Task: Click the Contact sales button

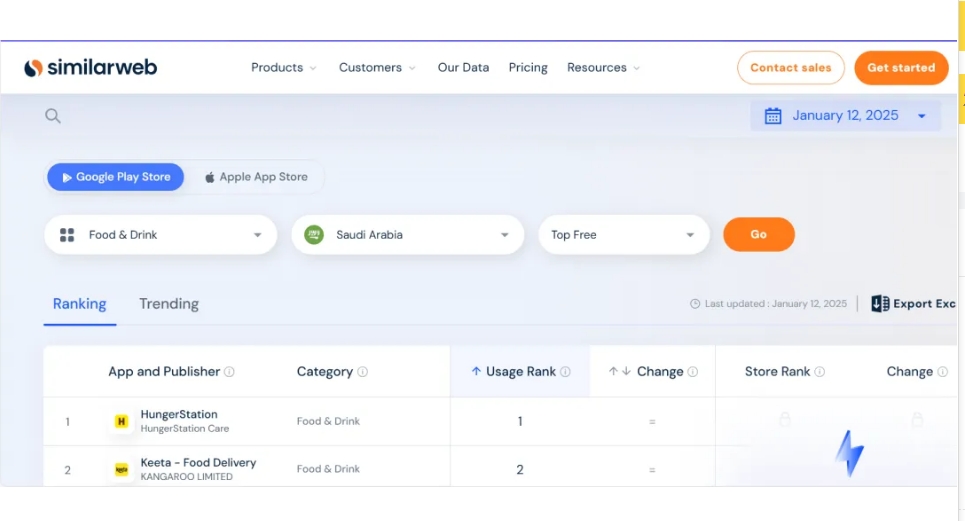Action: (x=791, y=68)
